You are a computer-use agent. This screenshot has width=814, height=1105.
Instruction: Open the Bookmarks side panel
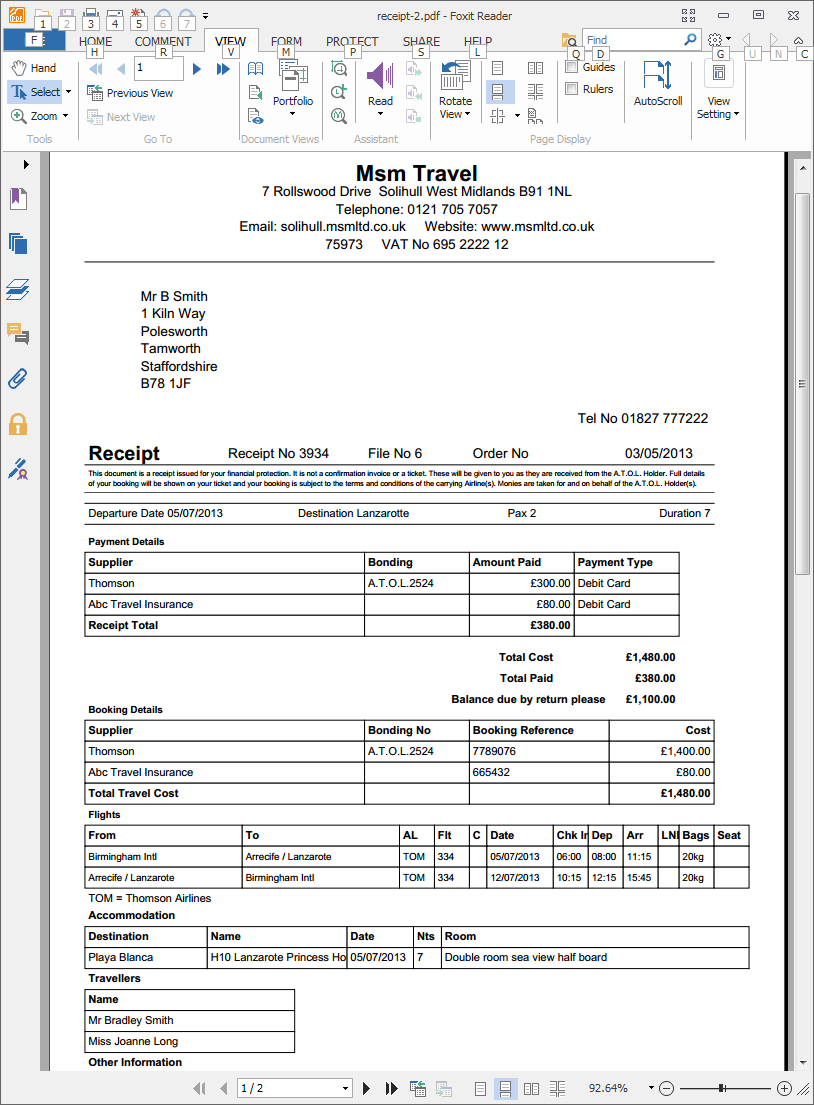pyautogui.click(x=18, y=199)
